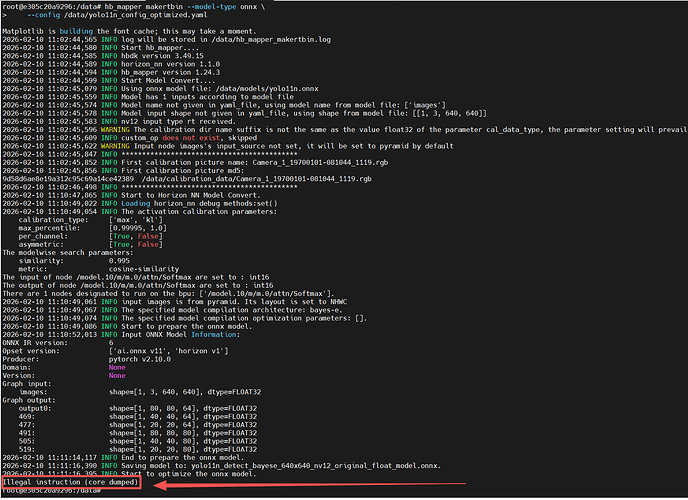Screen dimensions: 688x500
Task: Click the 'Saving model to: yolo11n_detect_bayese' line
Action: coord(222,466)
